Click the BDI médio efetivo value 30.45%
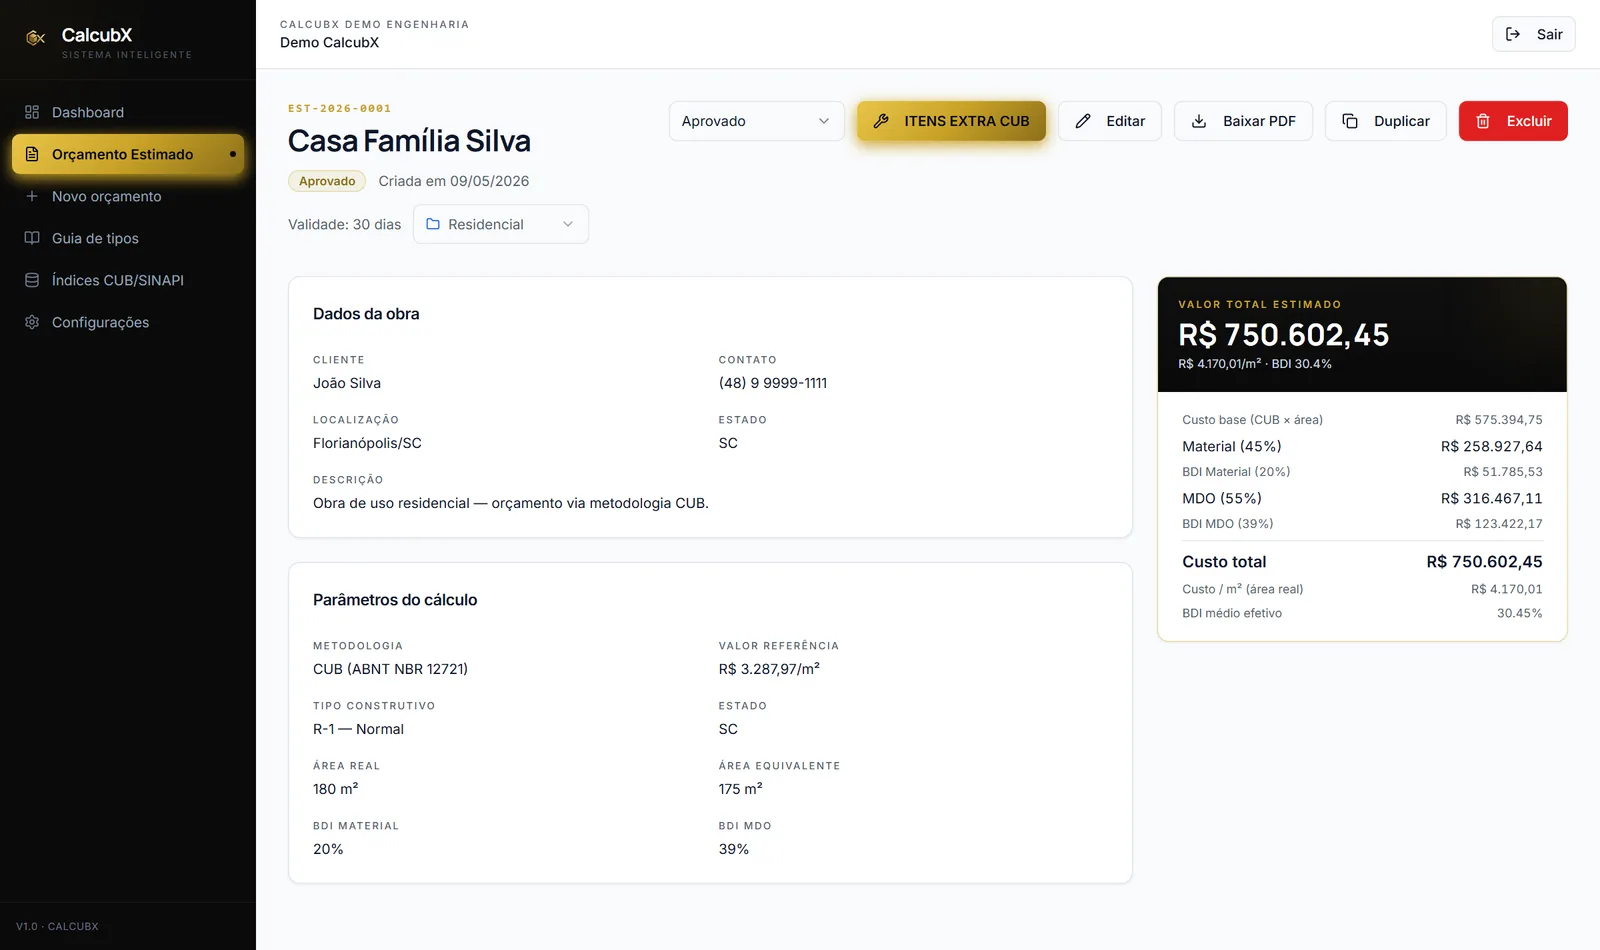1600x950 pixels. pos(1520,613)
